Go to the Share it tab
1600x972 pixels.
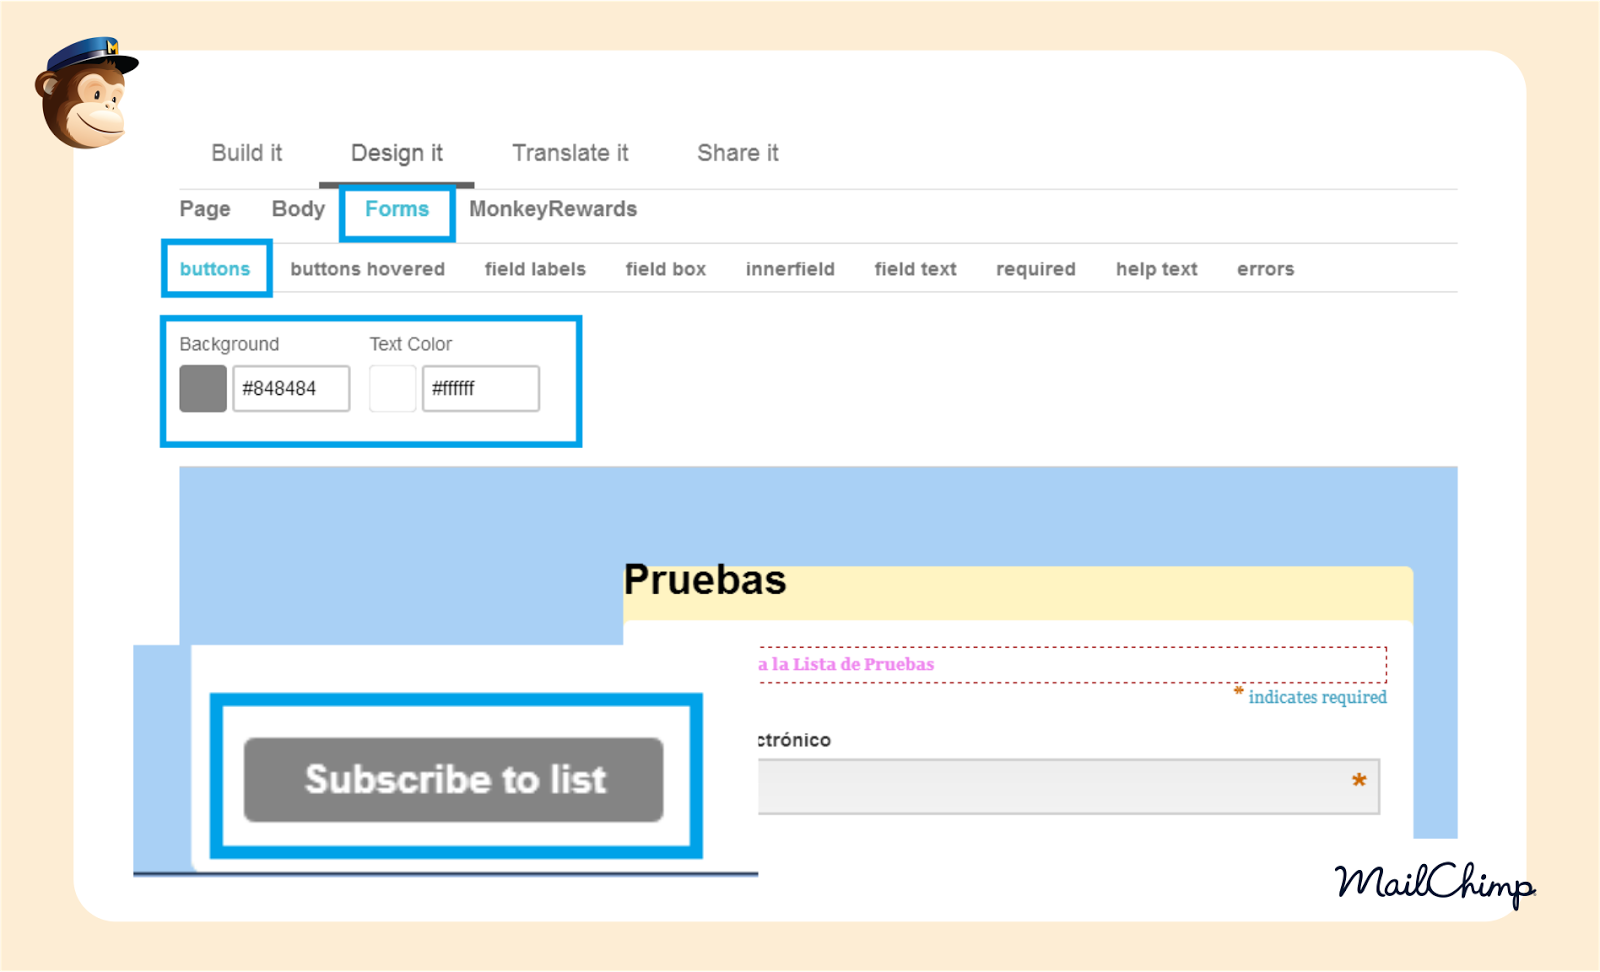(x=738, y=153)
